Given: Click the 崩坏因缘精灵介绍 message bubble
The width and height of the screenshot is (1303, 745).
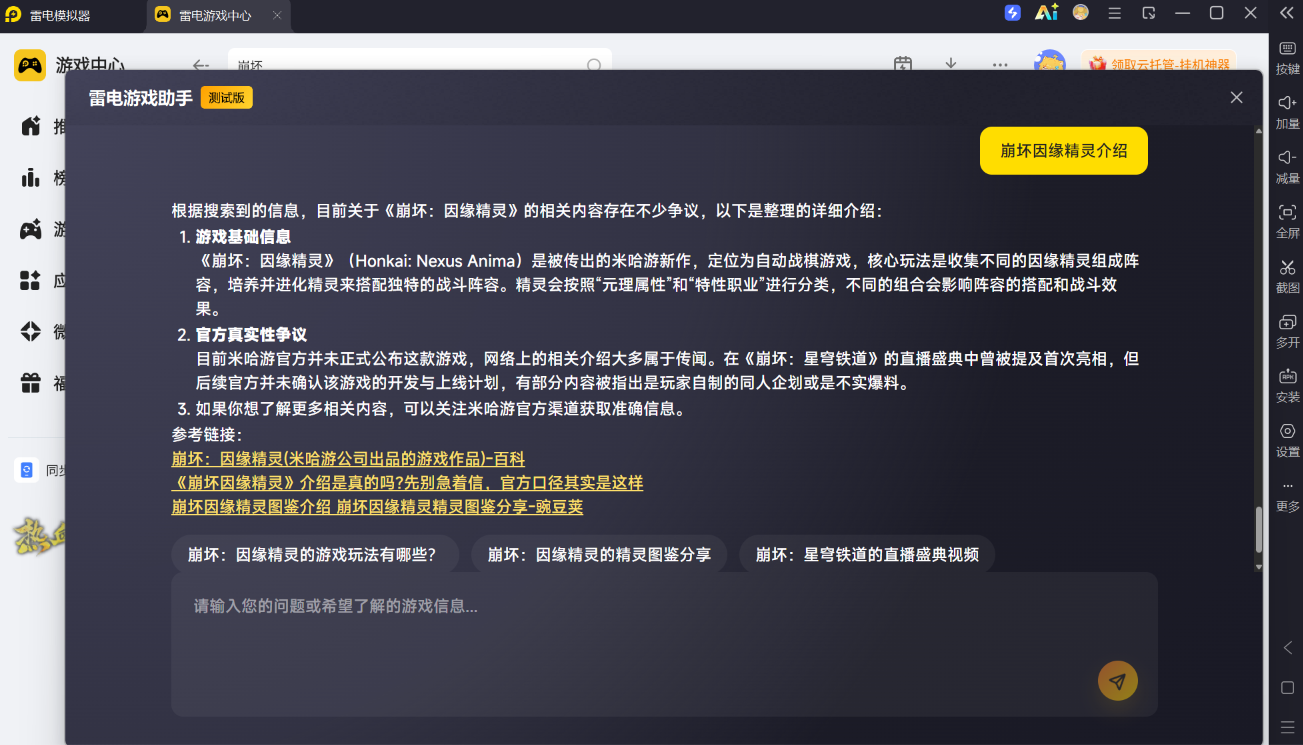Looking at the screenshot, I should [1064, 151].
